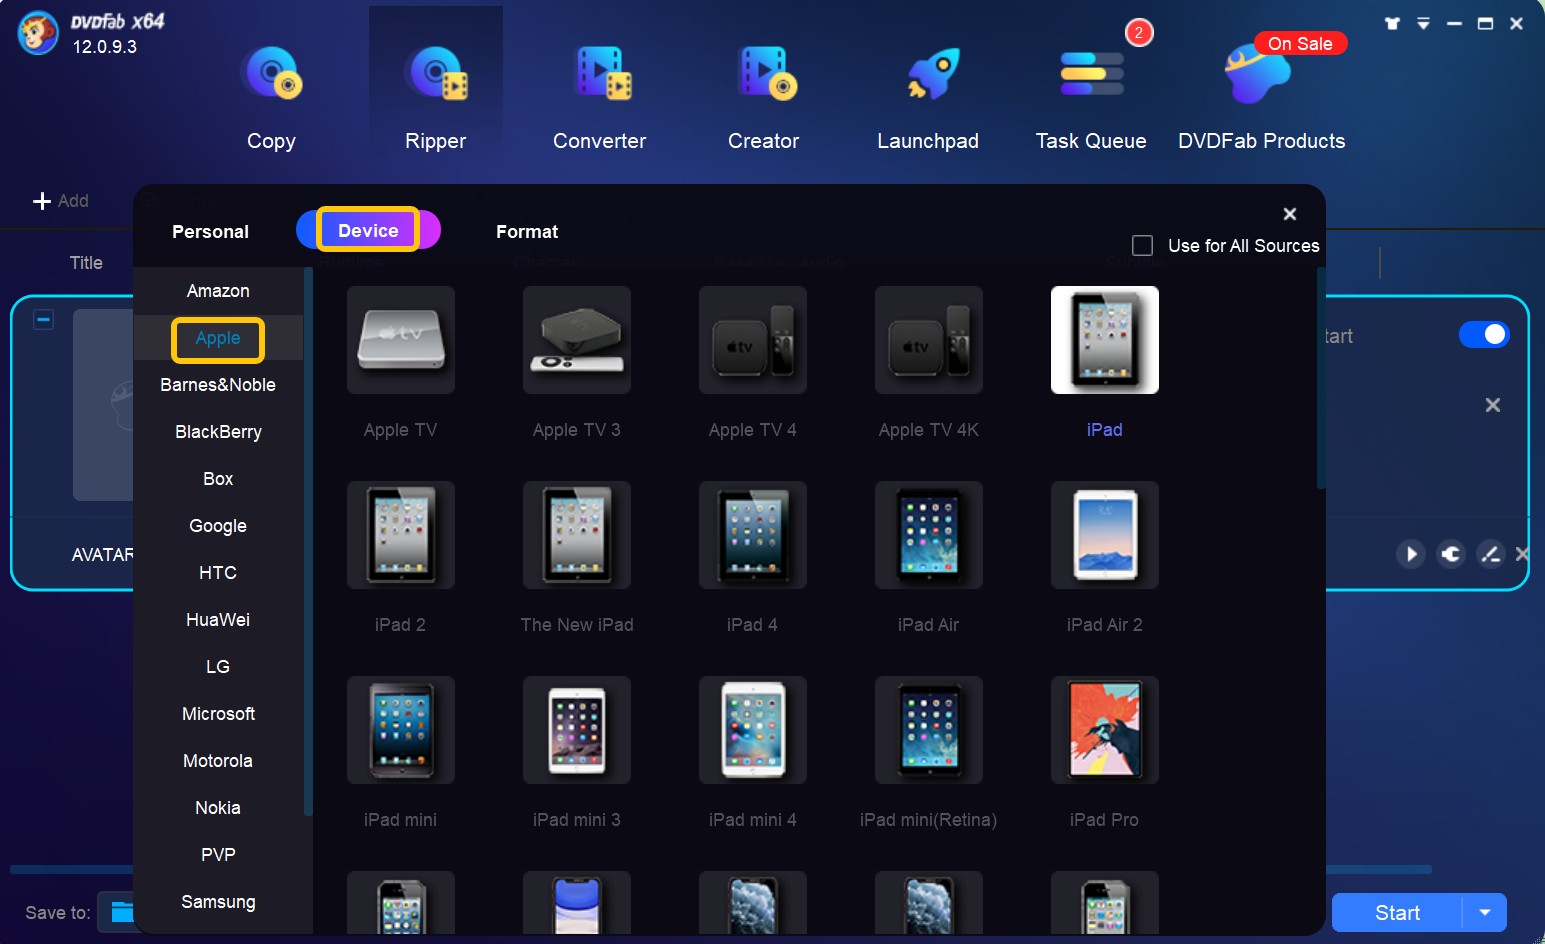1545x944 pixels.
Task: Select Amazon in the brand list
Action: coord(218,291)
